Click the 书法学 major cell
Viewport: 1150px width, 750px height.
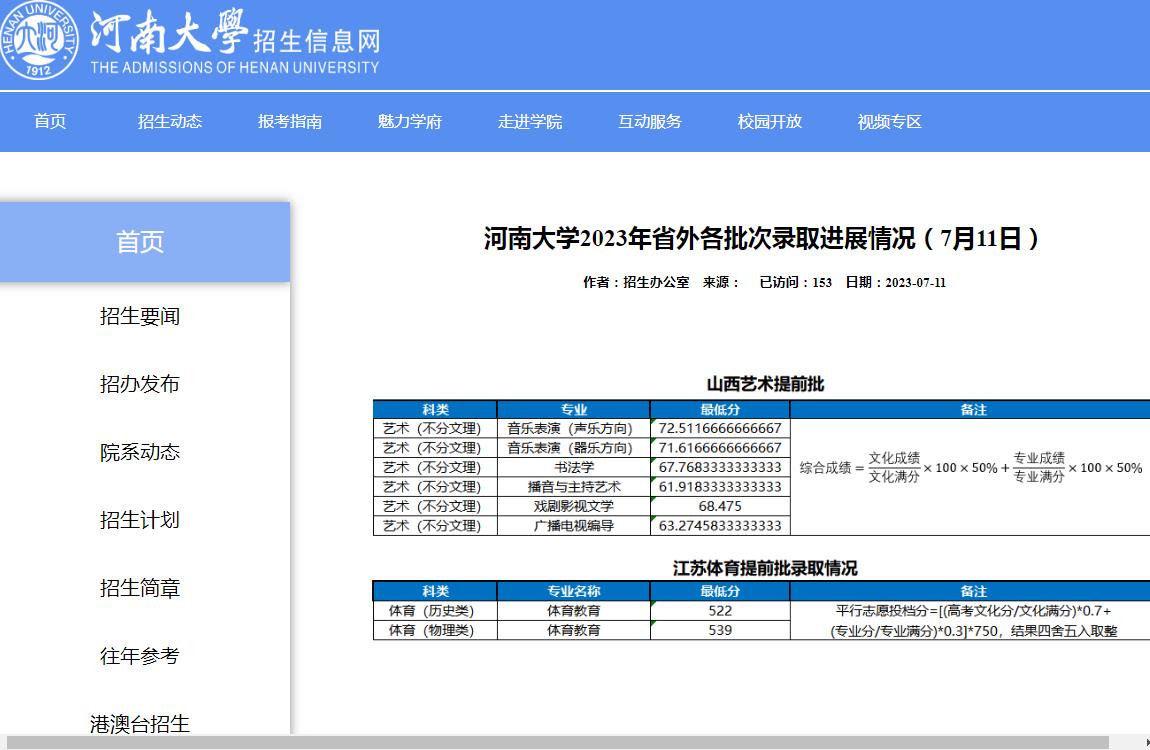tap(574, 467)
